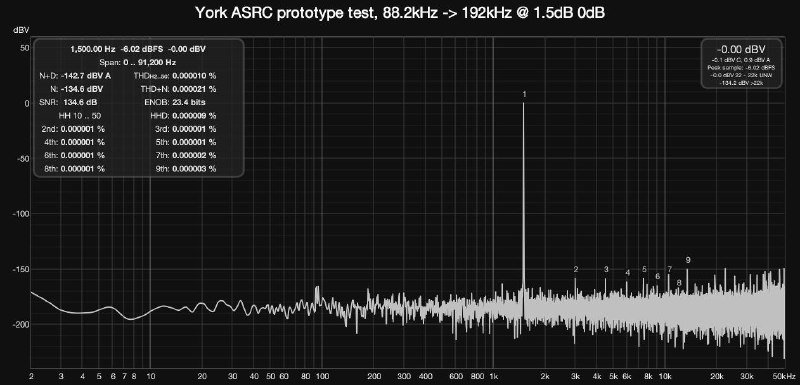Click the "22 - 22k UNW" level line
800x385 pixels.
coord(741,75)
